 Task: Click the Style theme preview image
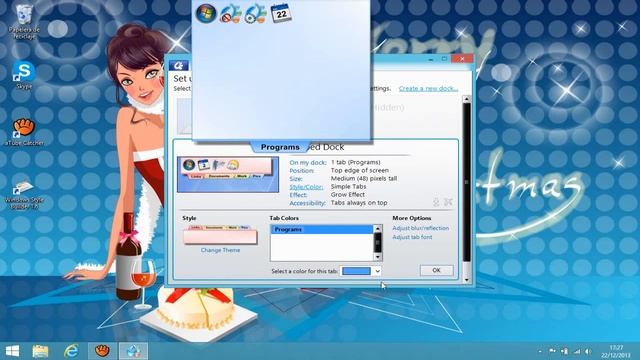coord(220,235)
